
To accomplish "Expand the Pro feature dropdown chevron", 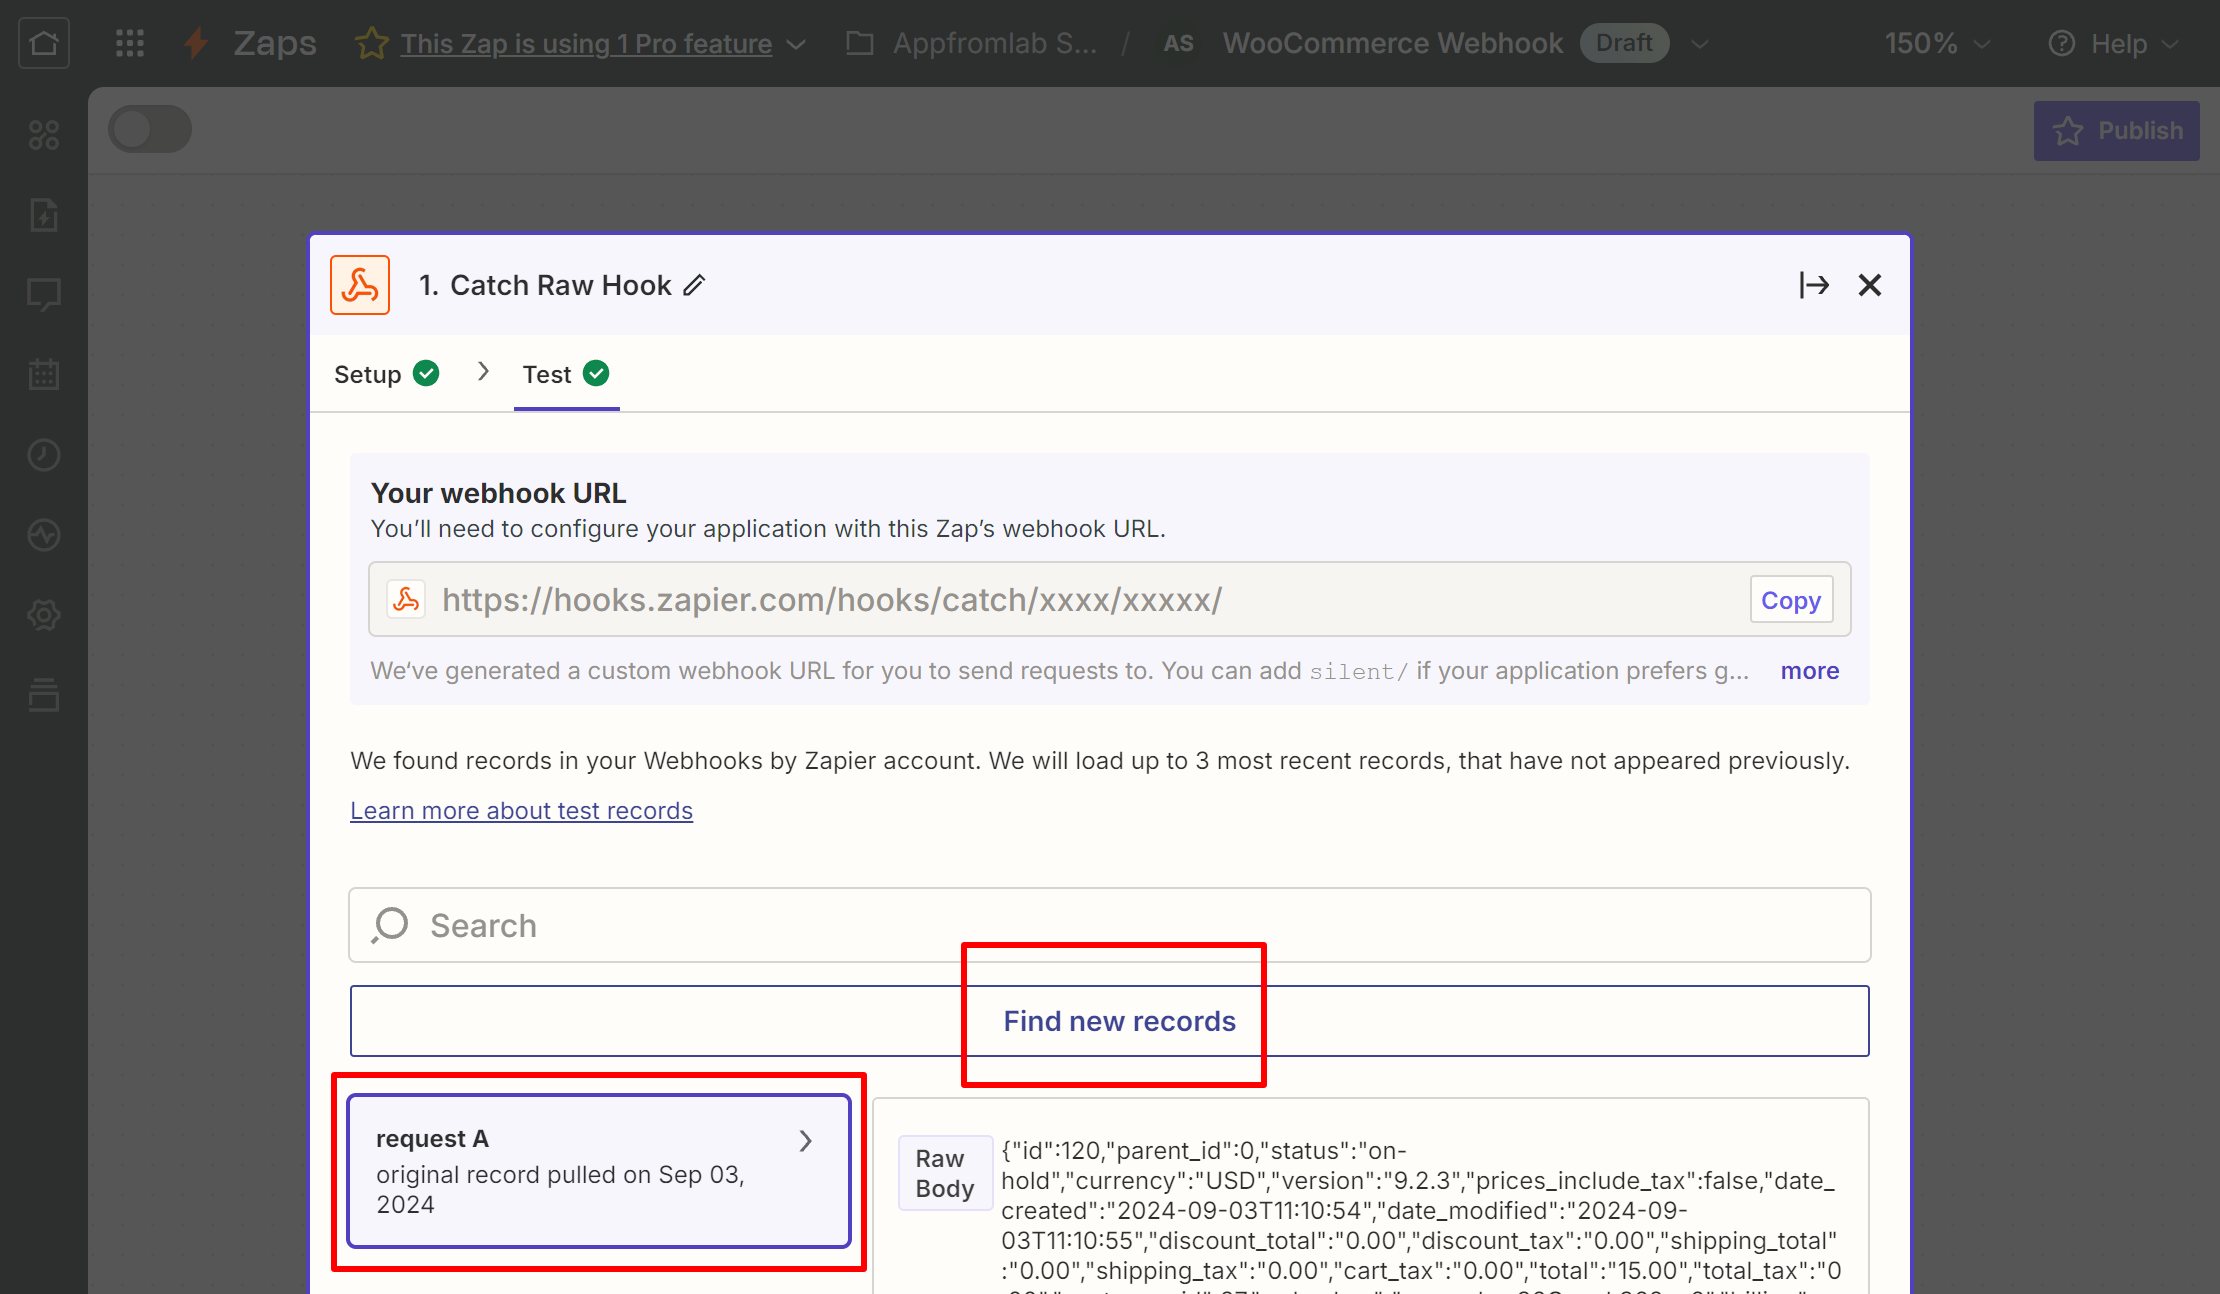I will click(796, 44).
